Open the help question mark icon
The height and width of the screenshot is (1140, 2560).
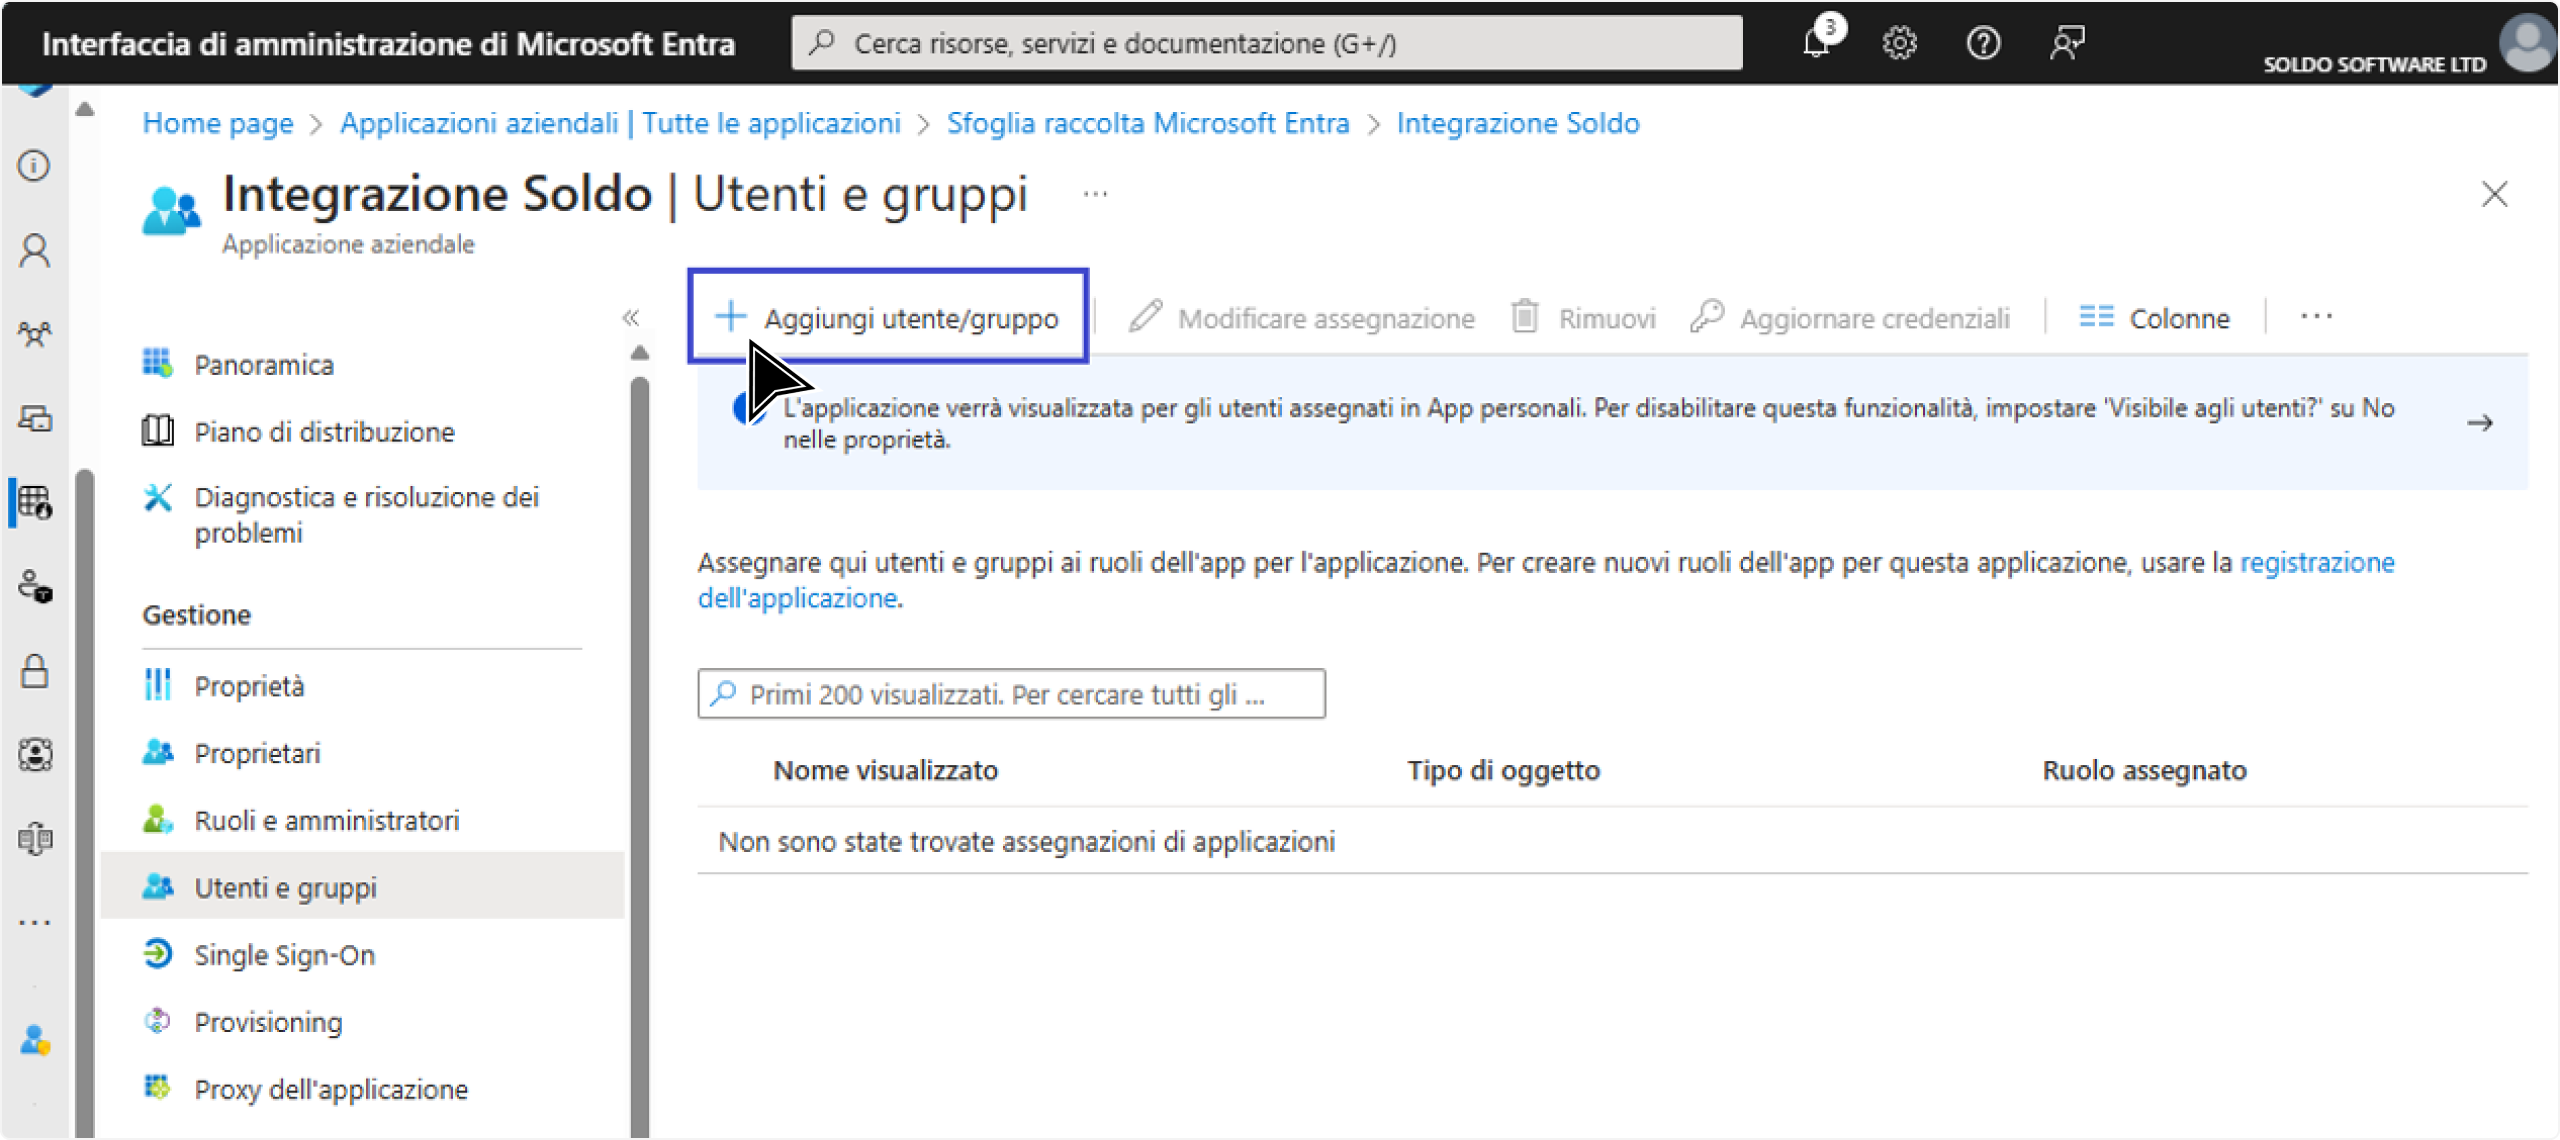(1983, 44)
